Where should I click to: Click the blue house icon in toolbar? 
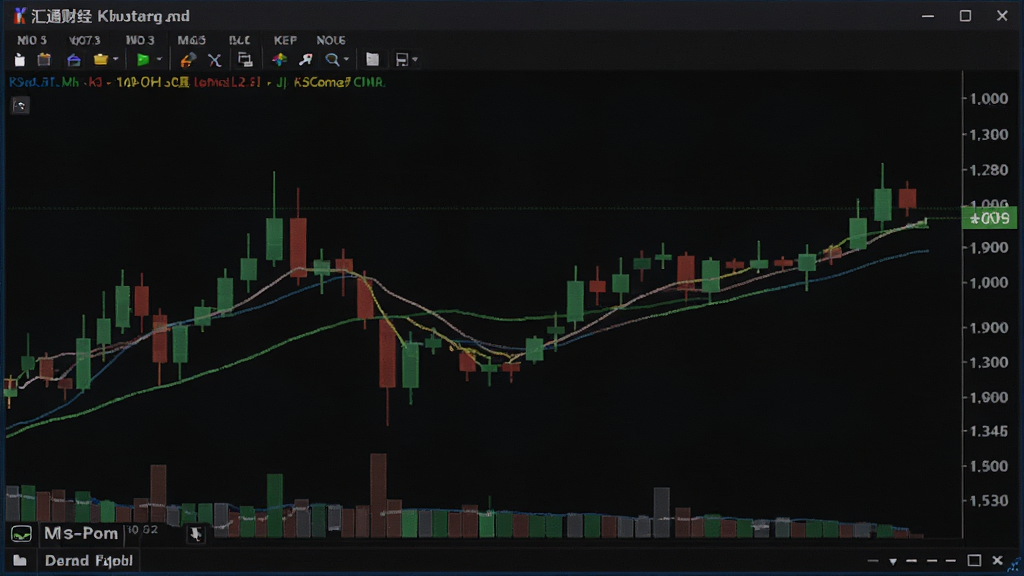74,60
